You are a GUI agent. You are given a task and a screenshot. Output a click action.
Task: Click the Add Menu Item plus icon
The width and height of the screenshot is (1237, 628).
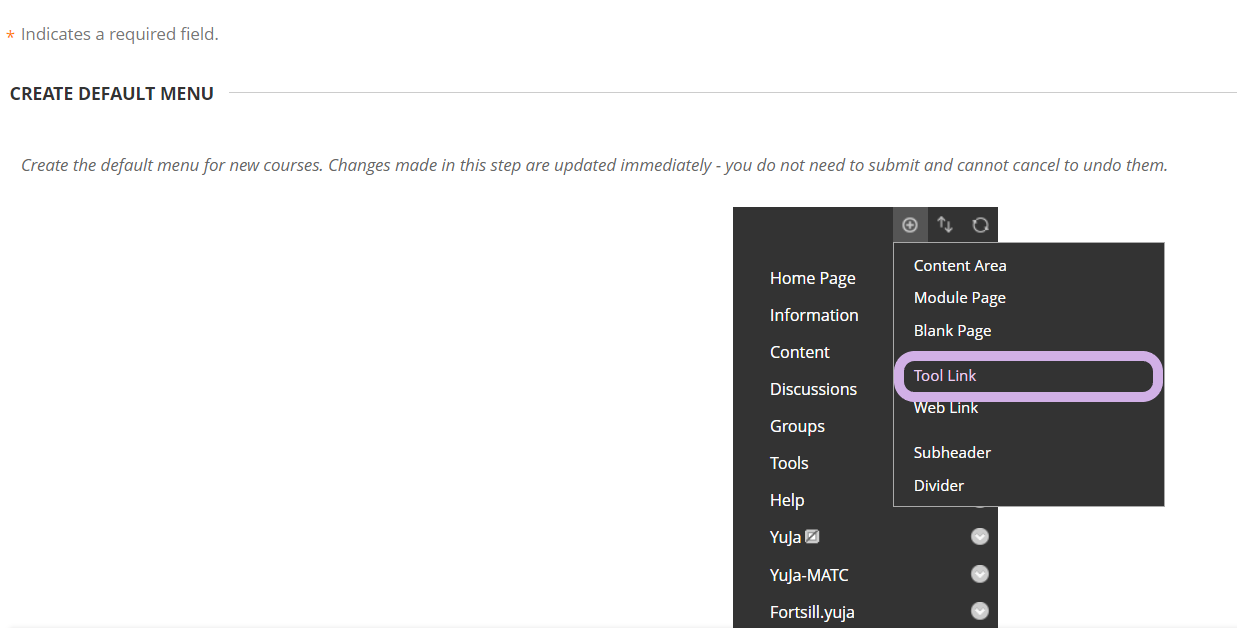pos(910,225)
